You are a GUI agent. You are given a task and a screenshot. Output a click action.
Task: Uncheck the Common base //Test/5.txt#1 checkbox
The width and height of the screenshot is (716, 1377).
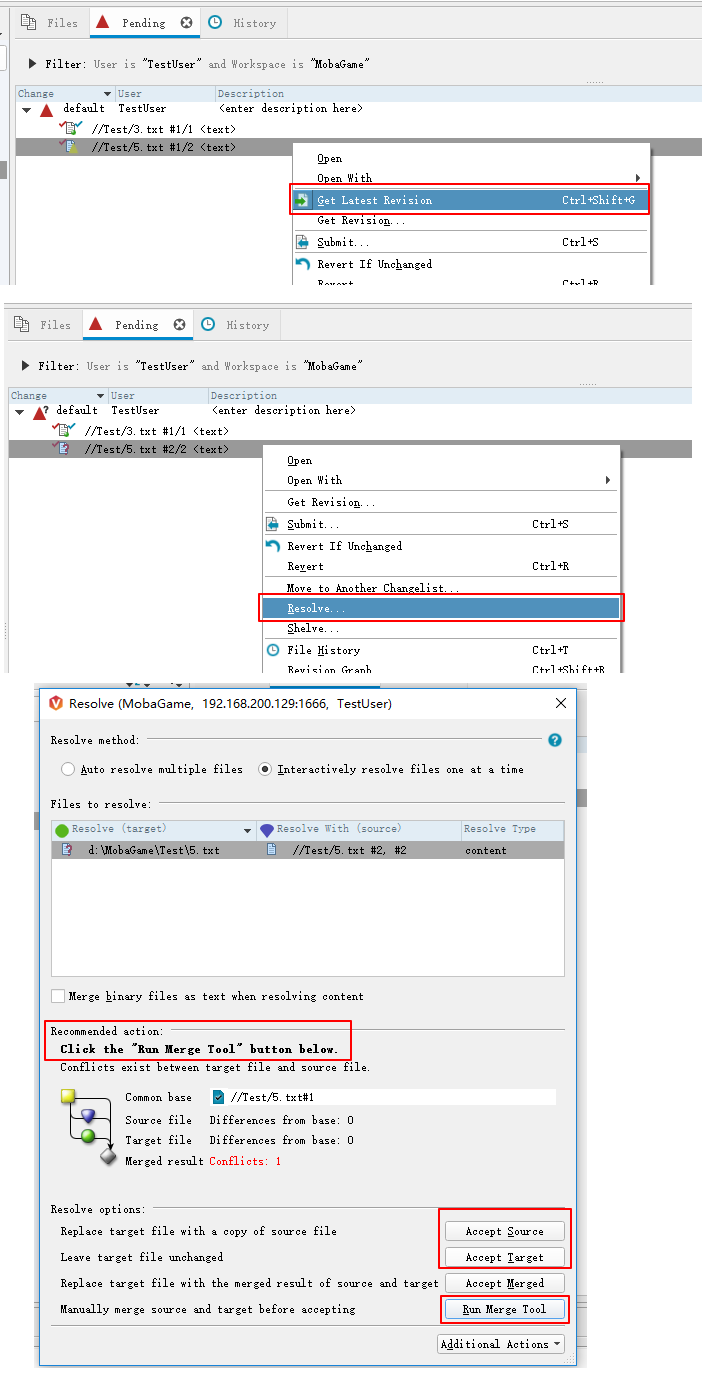219,1097
